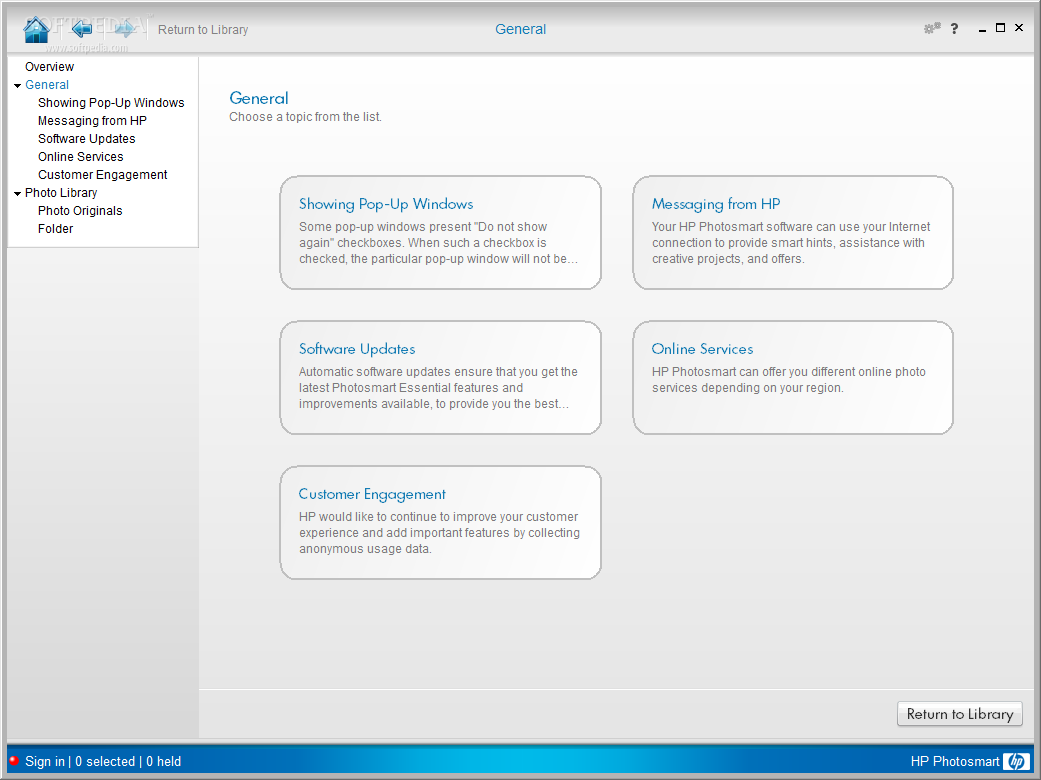The width and height of the screenshot is (1041, 780).
Task: Click the red sign-in status dot
Action: pos(13,761)
